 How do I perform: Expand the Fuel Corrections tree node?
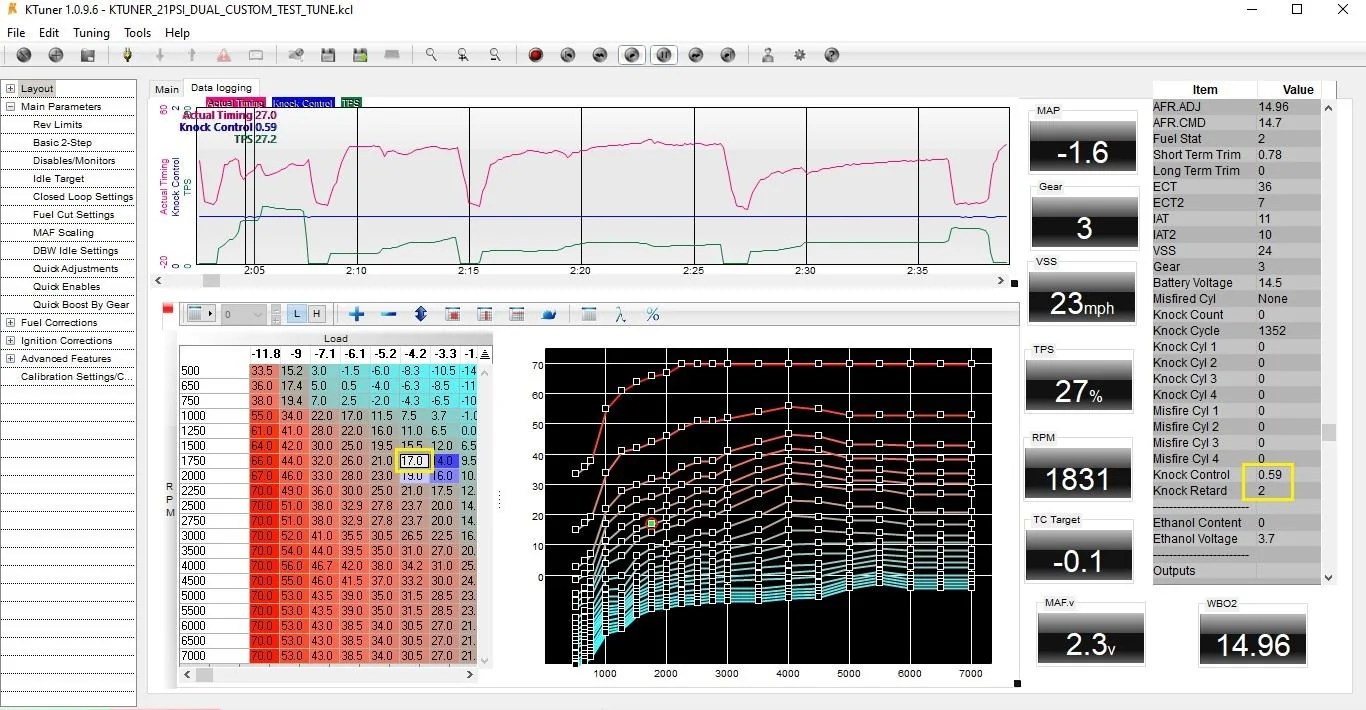click(x=10, y=323)
